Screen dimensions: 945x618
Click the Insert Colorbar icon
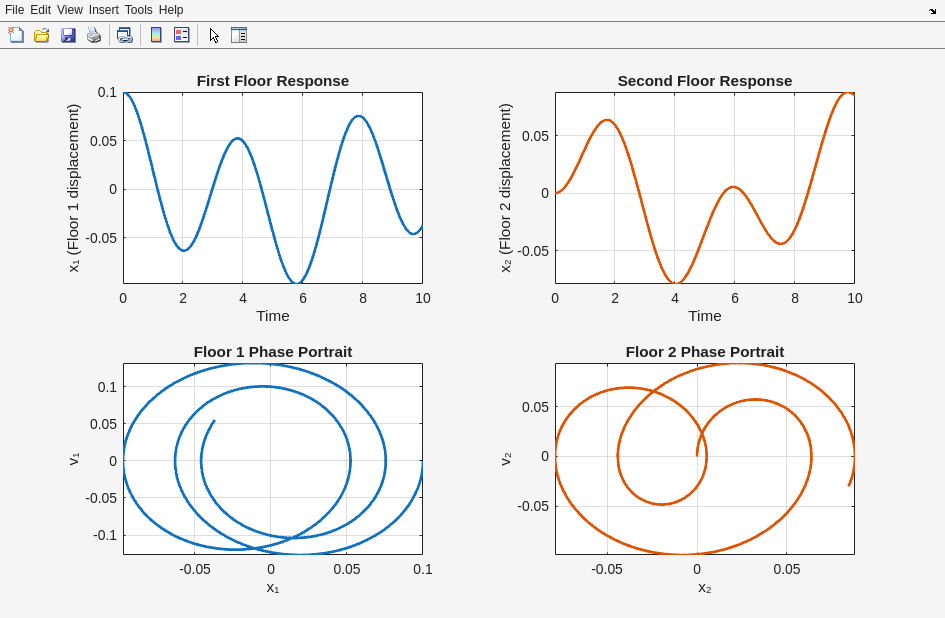click(x=156, y=35)
